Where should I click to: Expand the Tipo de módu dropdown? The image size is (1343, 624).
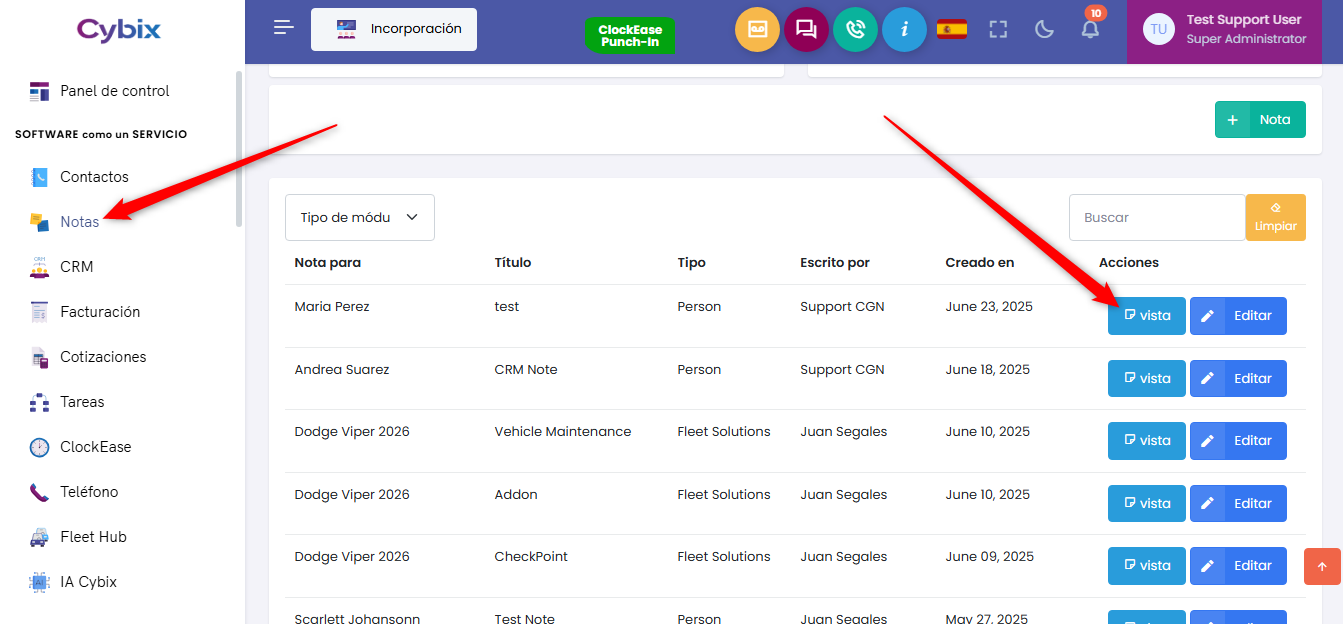click(360, 217)
